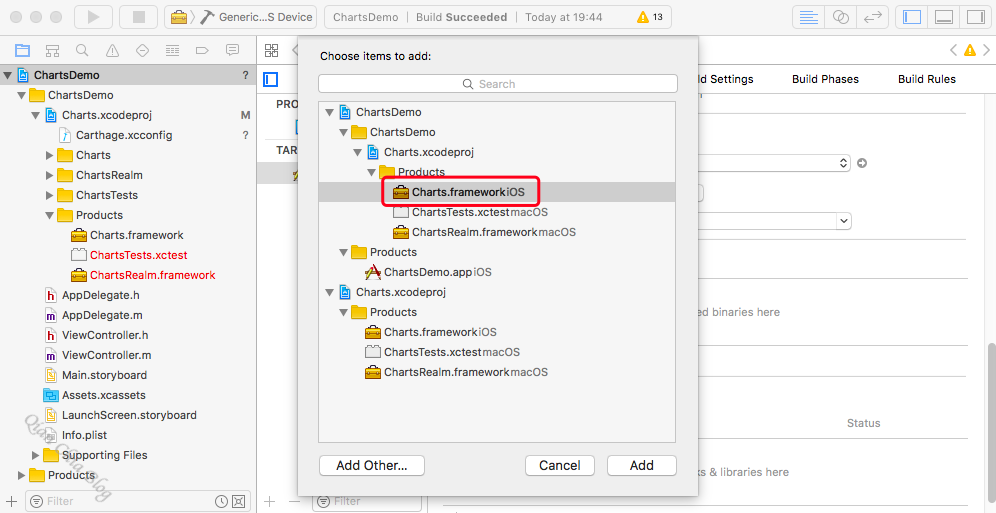This screenshot has width=996, height=513.
Task: Collapse the ChartsDemo project root in navigator
Action: (x=8, y=75)
